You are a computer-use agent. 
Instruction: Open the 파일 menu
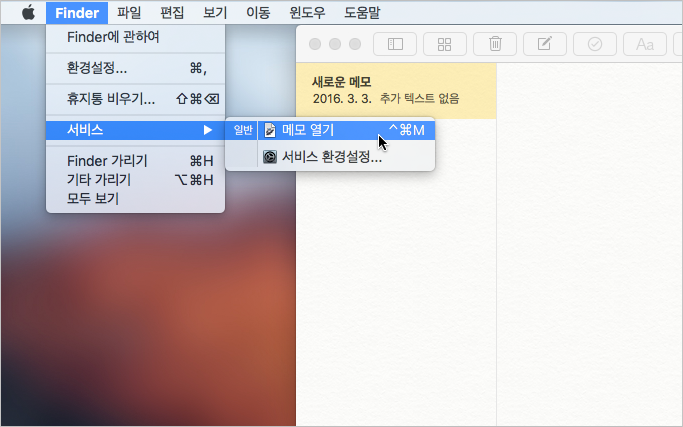pos(129,13)
